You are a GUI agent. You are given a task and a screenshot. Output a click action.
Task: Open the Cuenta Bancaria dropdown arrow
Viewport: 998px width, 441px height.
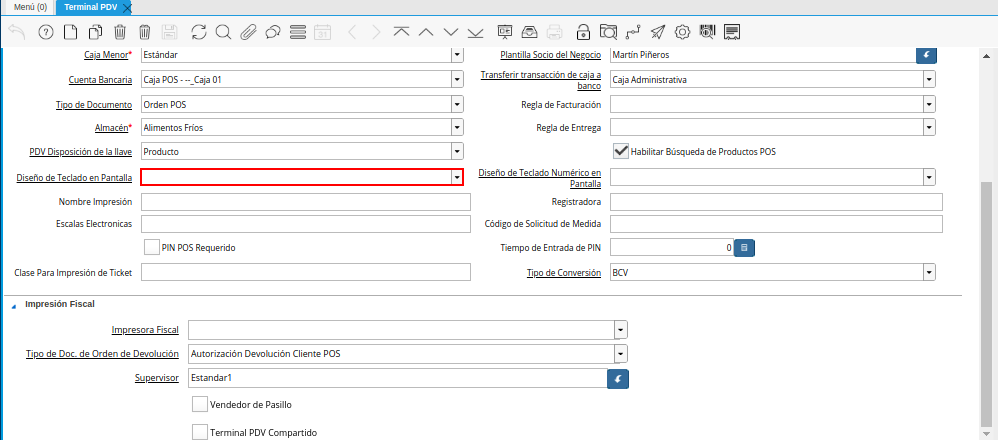pos(457,80)
